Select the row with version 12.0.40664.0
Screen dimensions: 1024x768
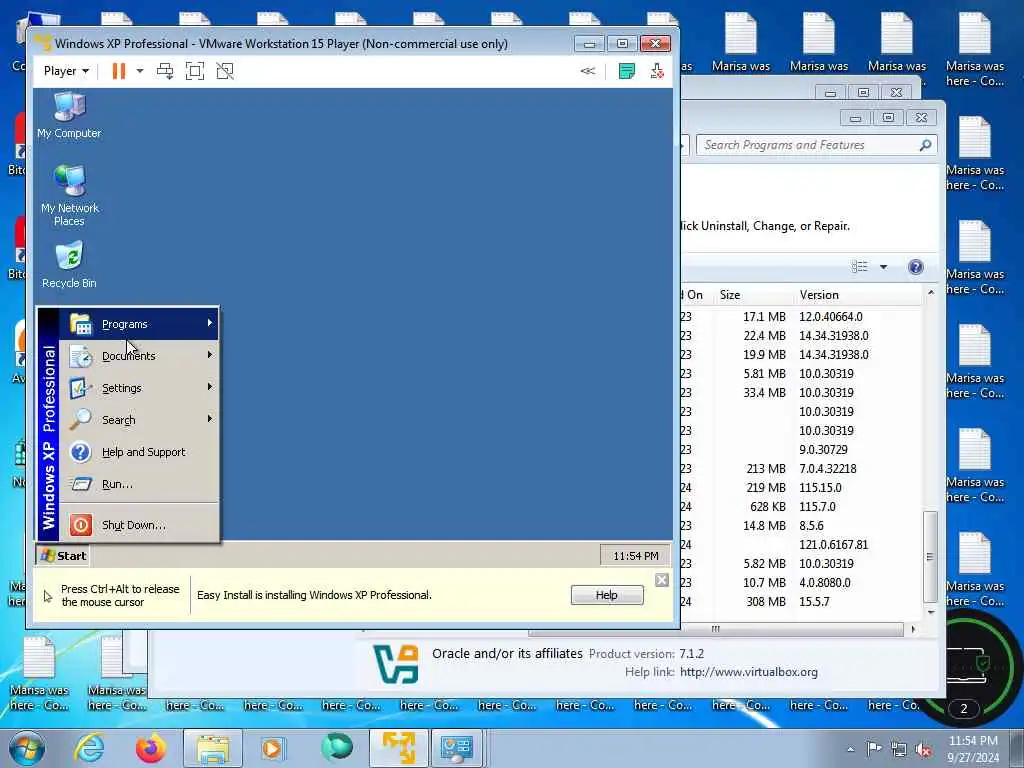tap(801, 317)
